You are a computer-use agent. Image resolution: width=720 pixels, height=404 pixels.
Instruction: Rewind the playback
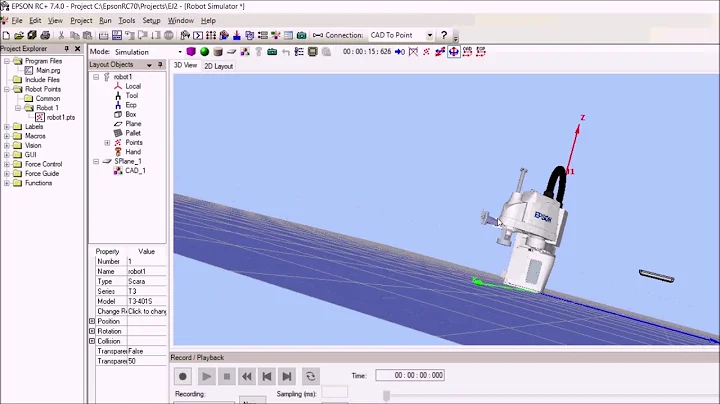point(247,376)
